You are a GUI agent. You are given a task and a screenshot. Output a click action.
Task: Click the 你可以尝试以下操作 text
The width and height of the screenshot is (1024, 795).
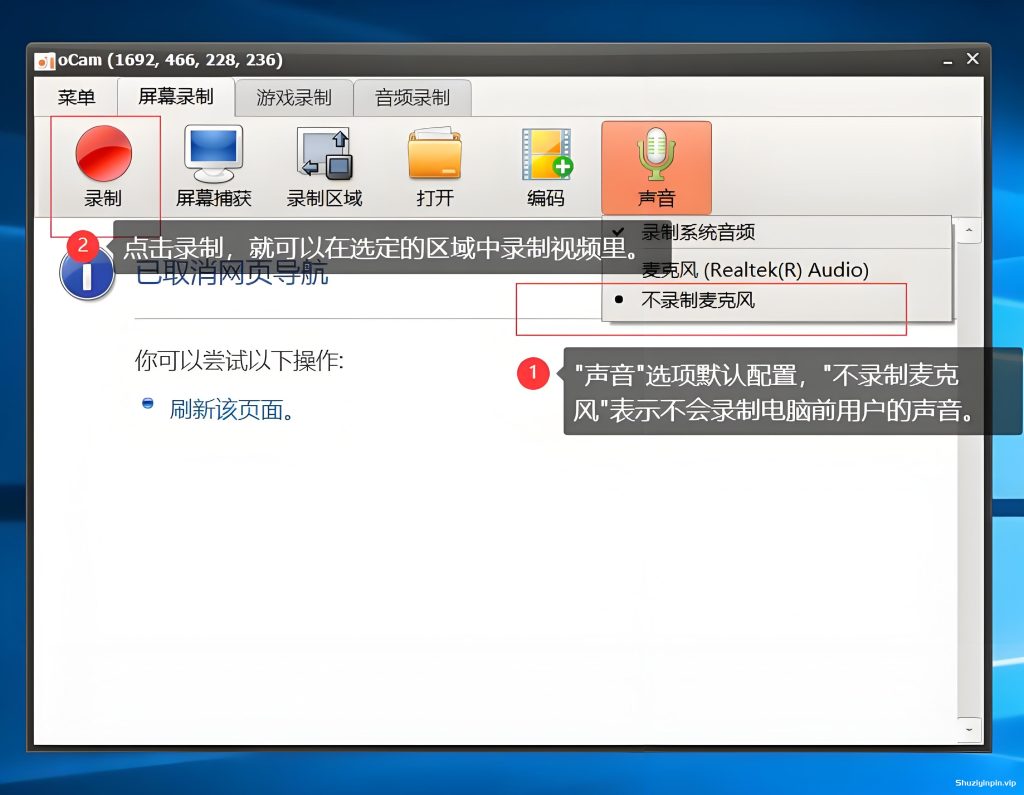(239, 361)
